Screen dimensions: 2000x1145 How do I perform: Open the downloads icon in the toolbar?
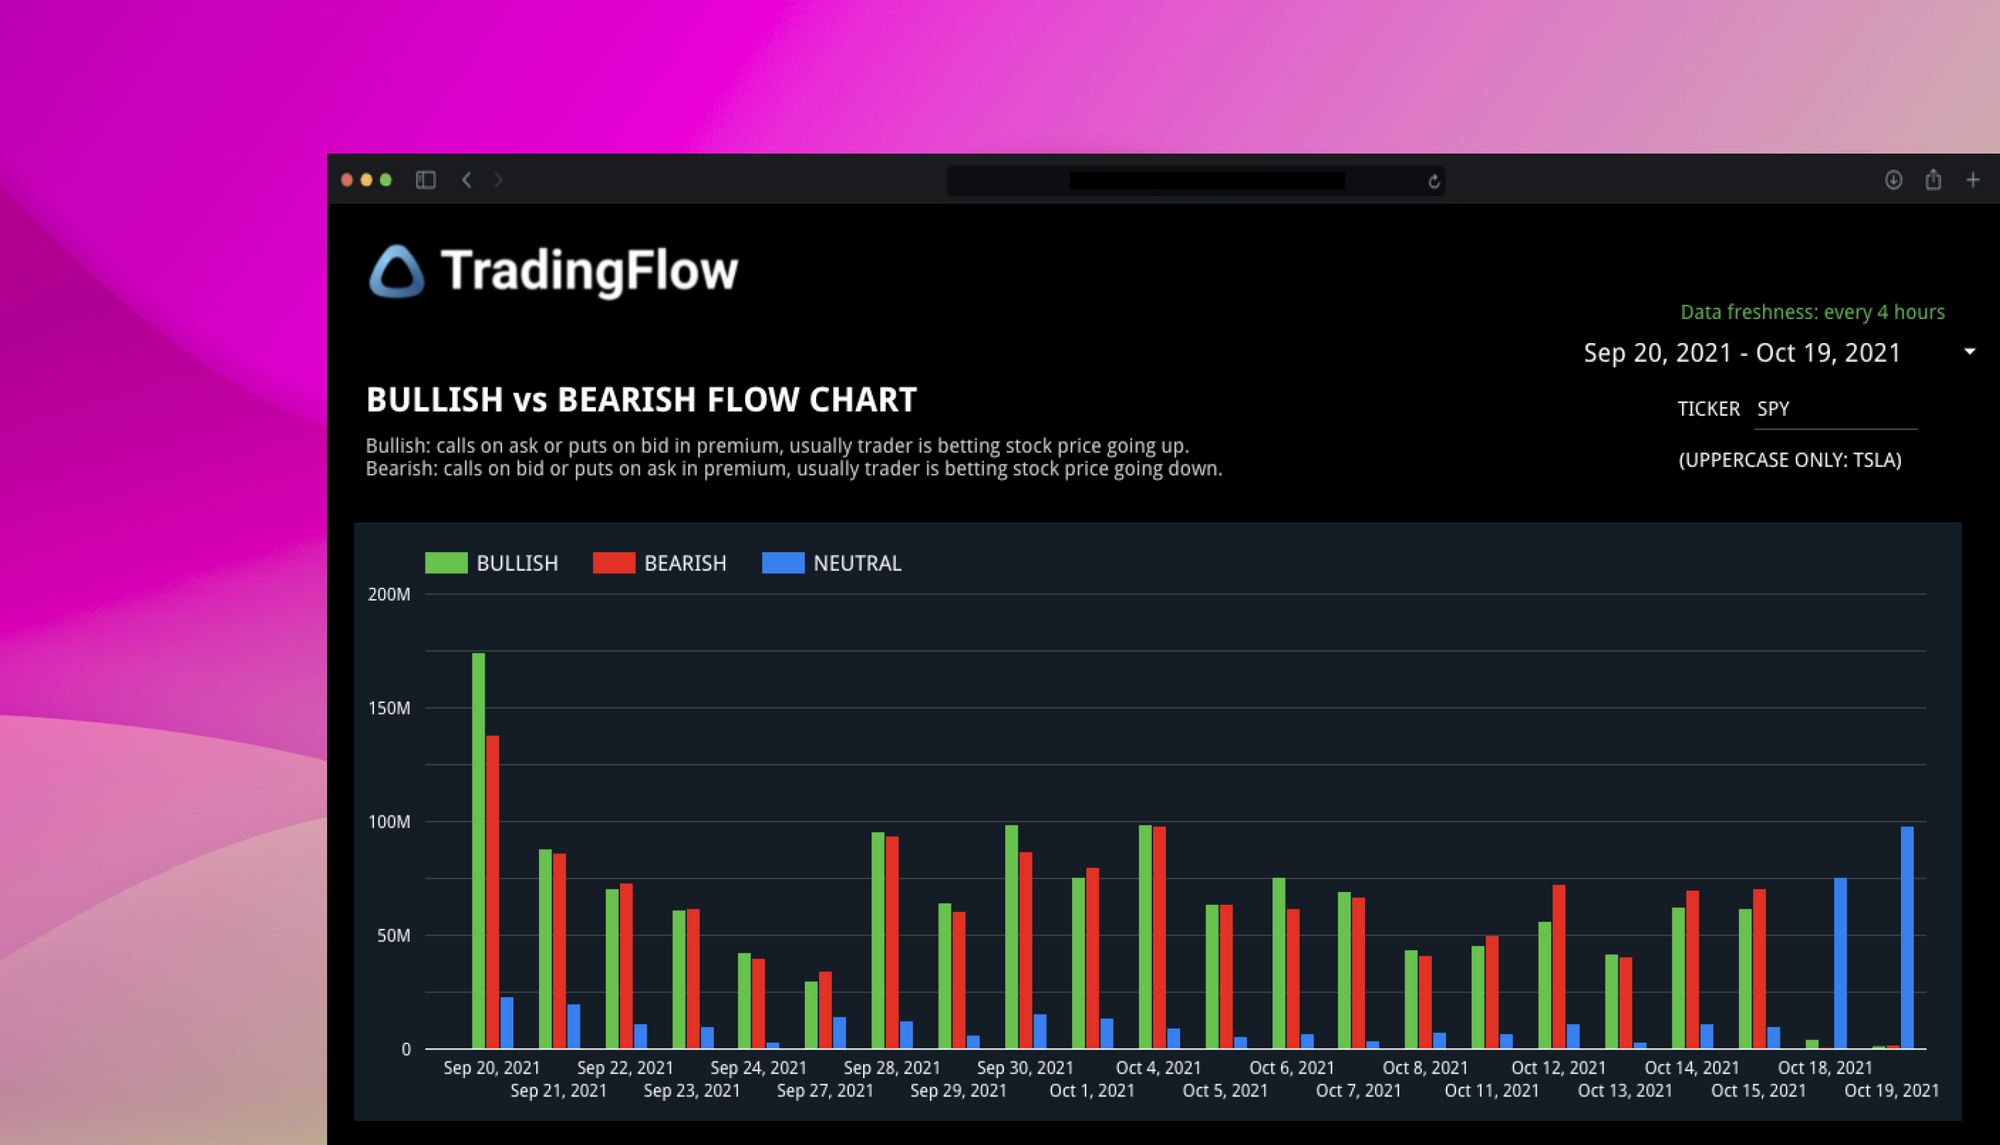(x=1893, y=180)
